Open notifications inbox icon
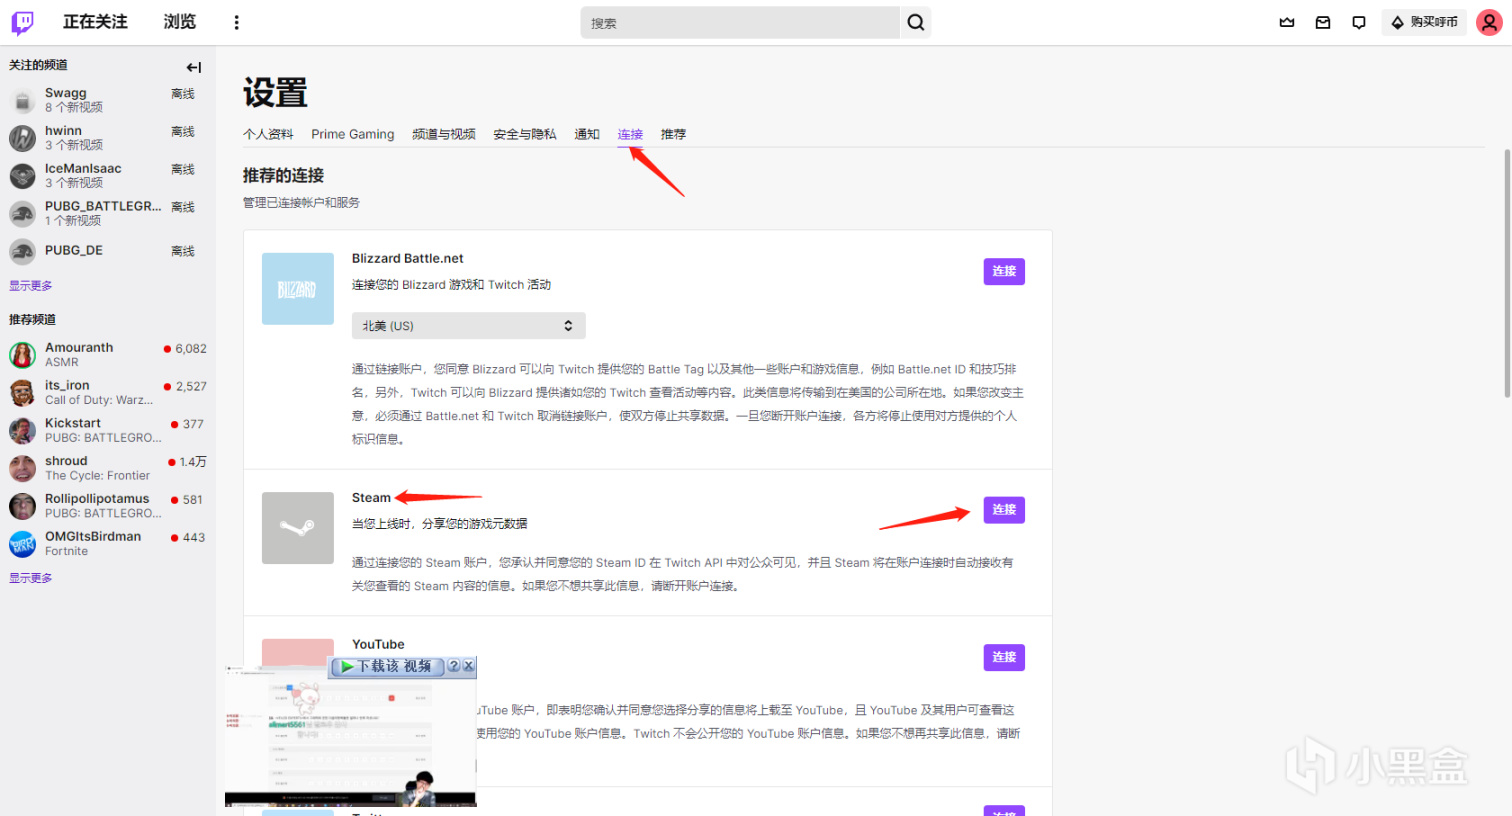 (x=1323, y=22)
